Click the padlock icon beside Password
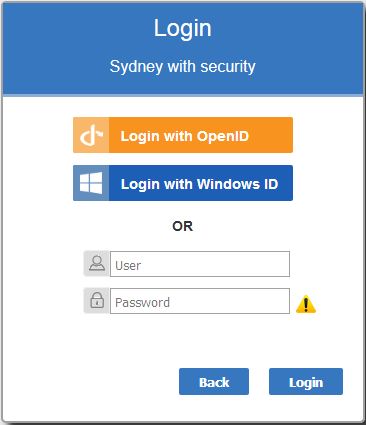The width and height of the screenshot is (366, 425). (97, 300)
